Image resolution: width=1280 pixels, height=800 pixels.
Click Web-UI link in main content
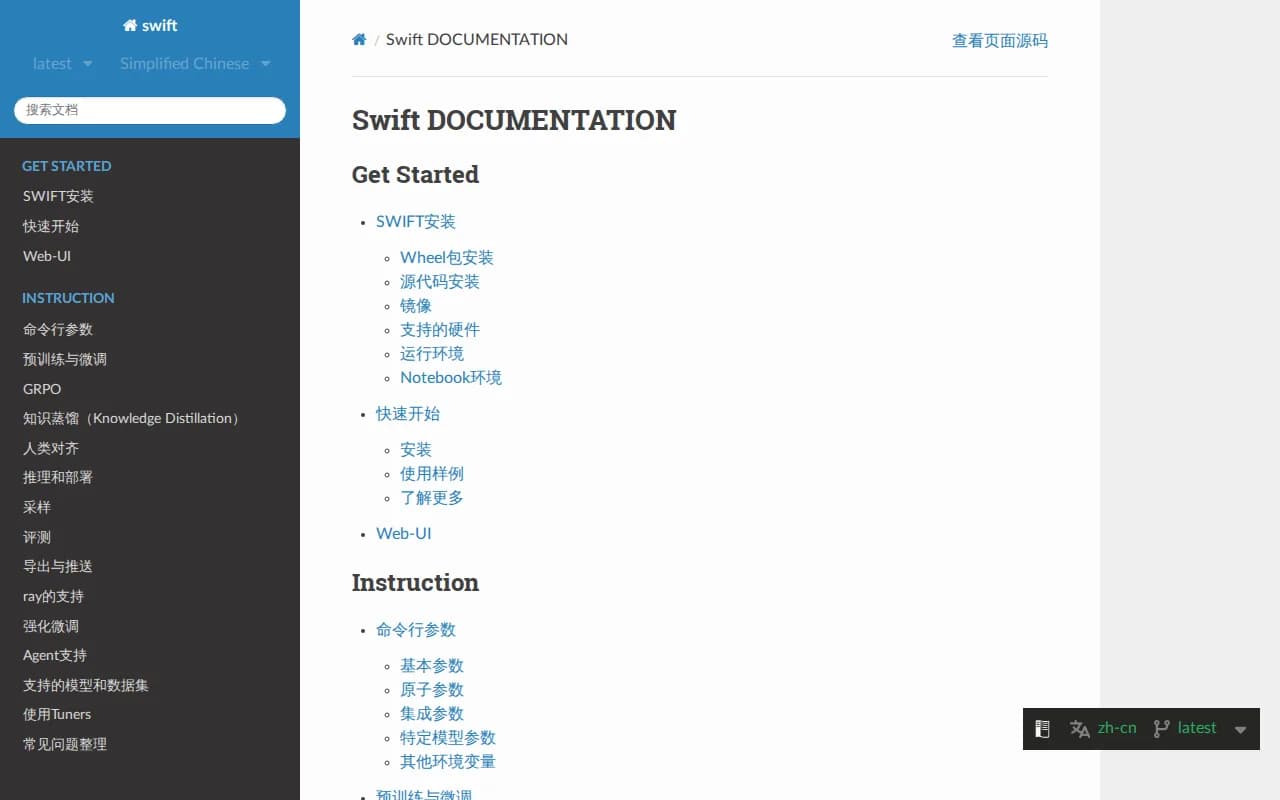tap(404, 534)
